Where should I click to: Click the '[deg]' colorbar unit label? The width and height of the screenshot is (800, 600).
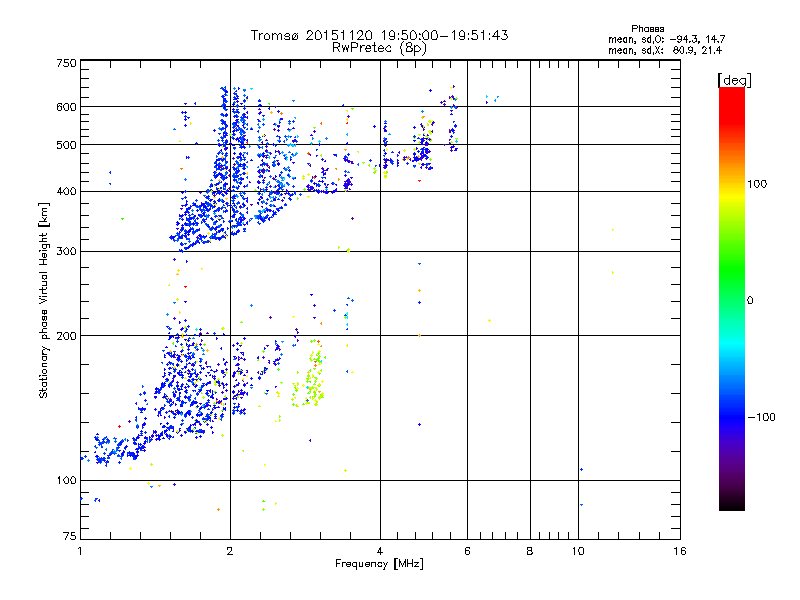click(734, 80)
